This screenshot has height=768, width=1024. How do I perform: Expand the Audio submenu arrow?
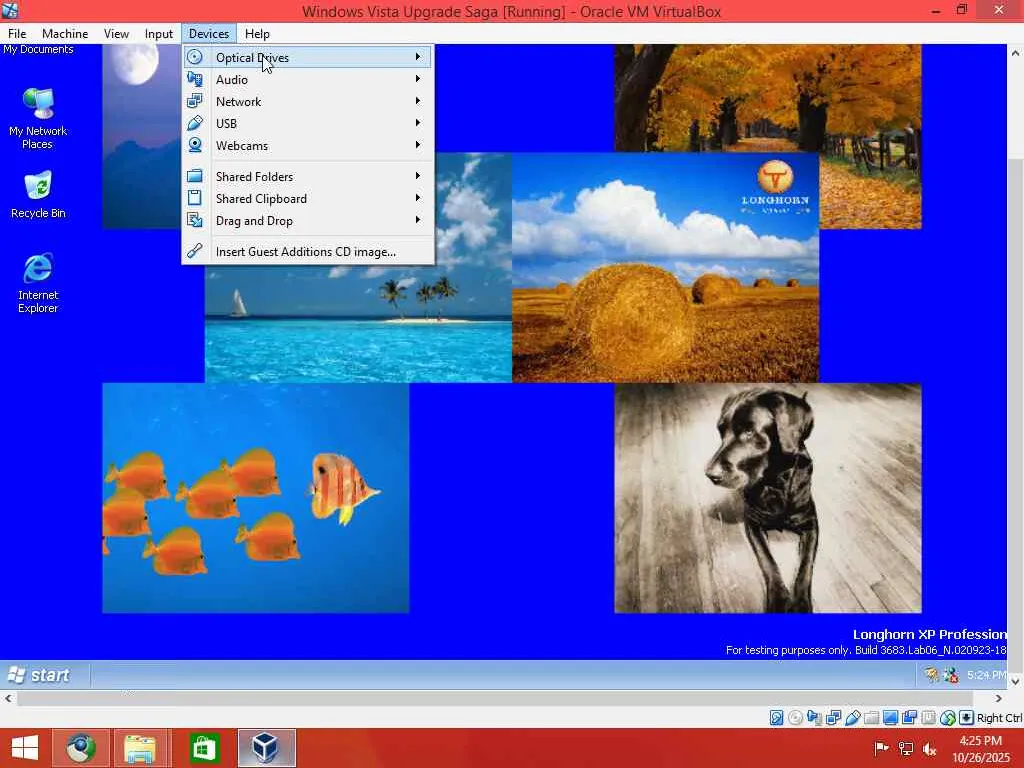tap(418, 79)
